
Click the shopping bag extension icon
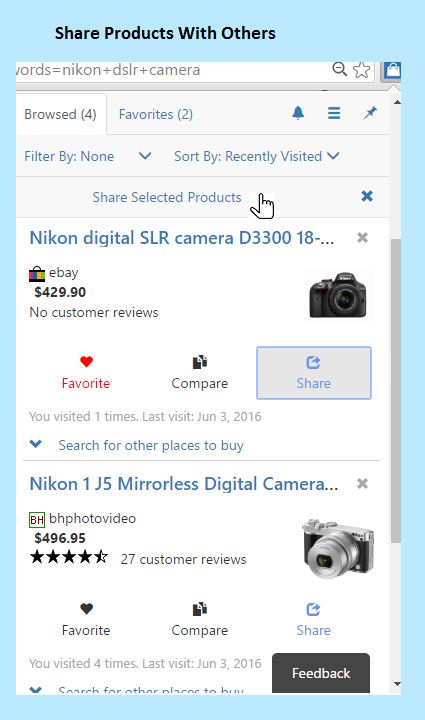click(392, 70)
